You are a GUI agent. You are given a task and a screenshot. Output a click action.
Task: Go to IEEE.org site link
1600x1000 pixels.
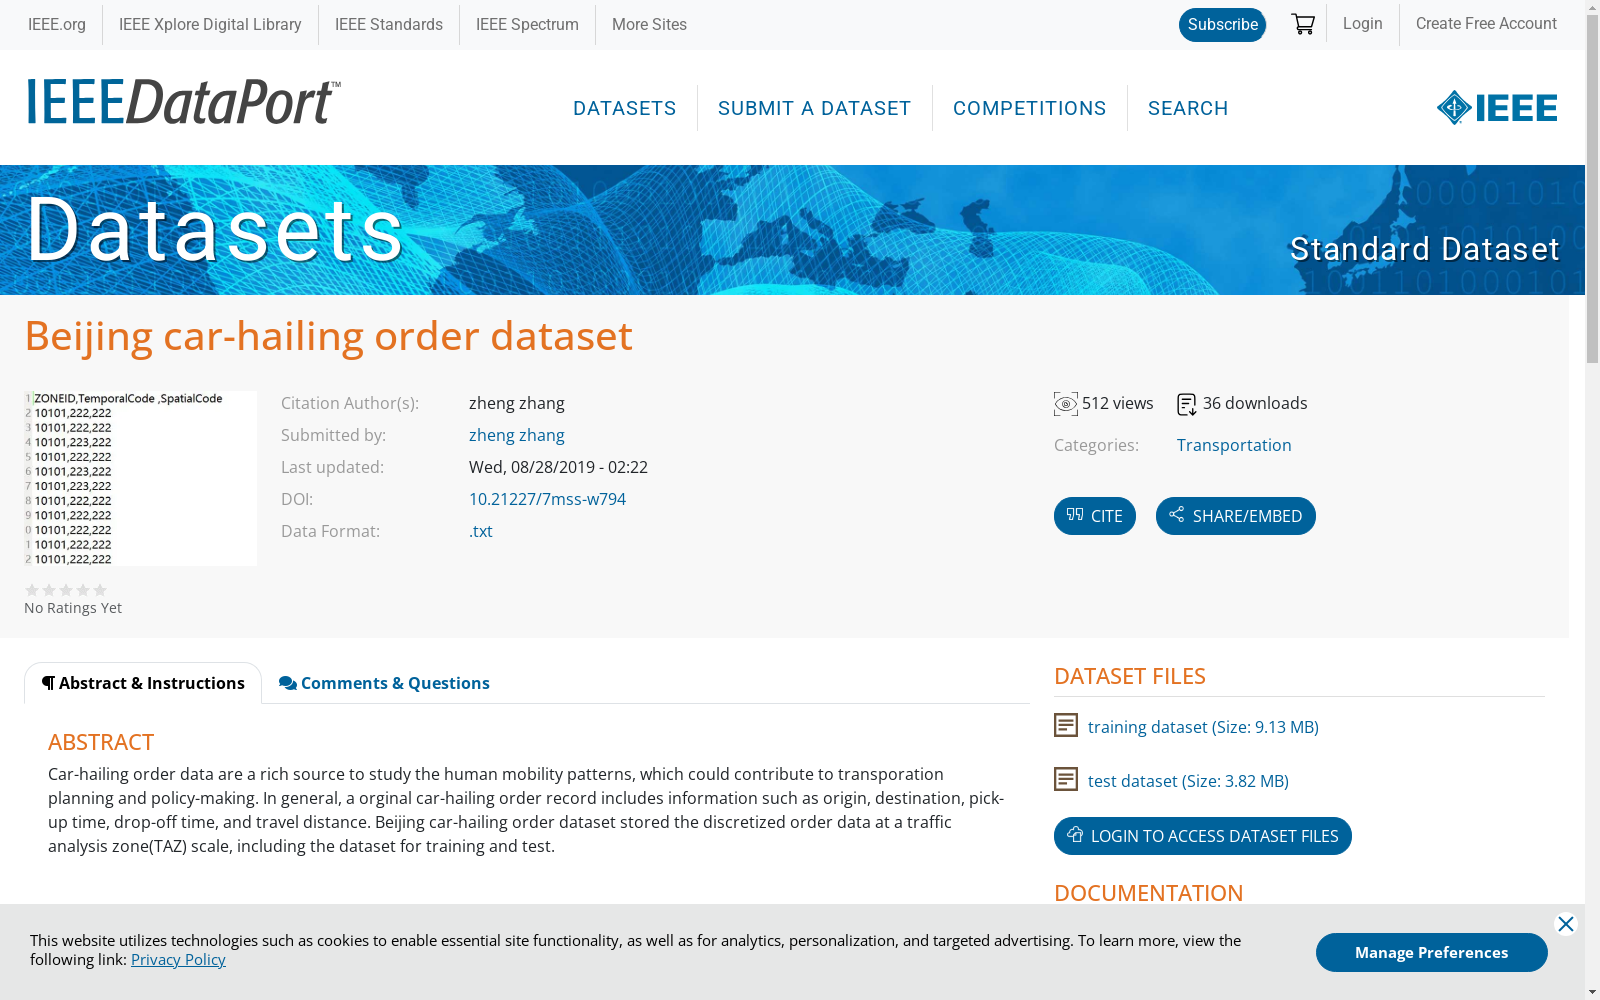point(57,25)
